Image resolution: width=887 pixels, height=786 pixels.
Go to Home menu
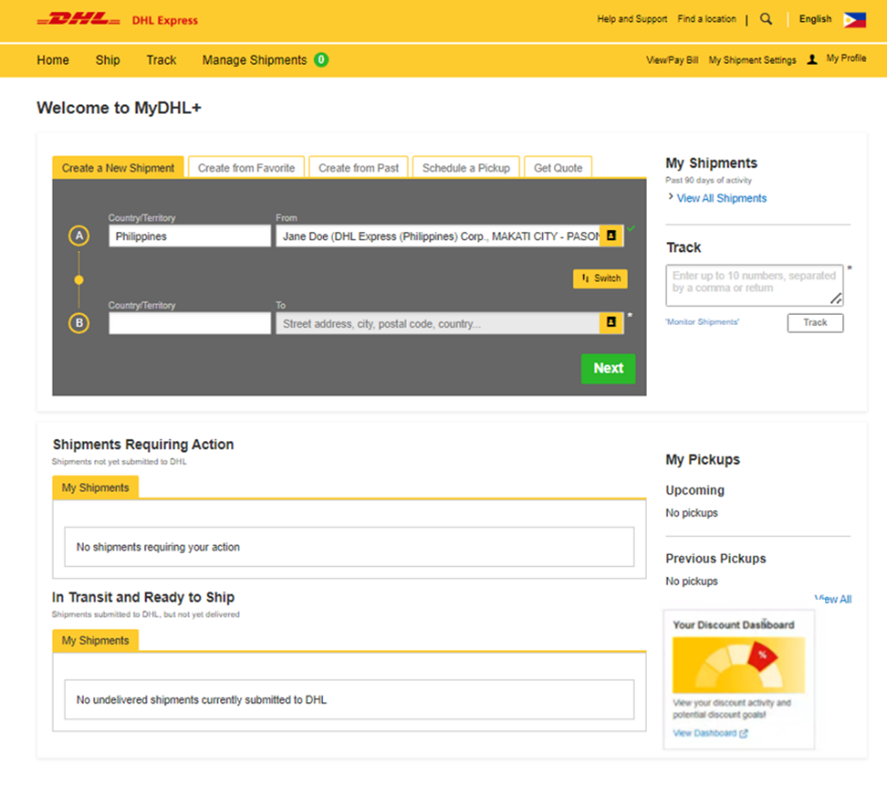point(53,60)
